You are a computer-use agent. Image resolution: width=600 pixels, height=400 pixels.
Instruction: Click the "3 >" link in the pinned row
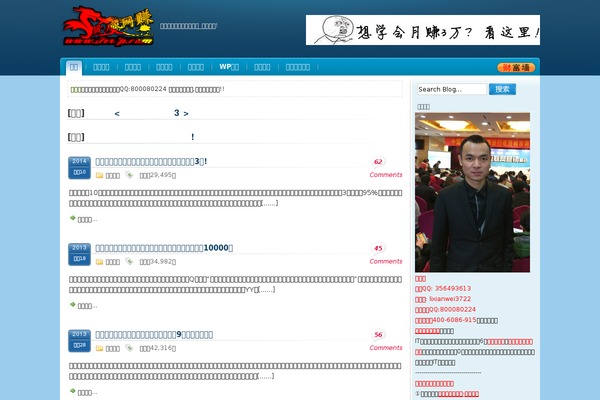click(x=181, y=113)
